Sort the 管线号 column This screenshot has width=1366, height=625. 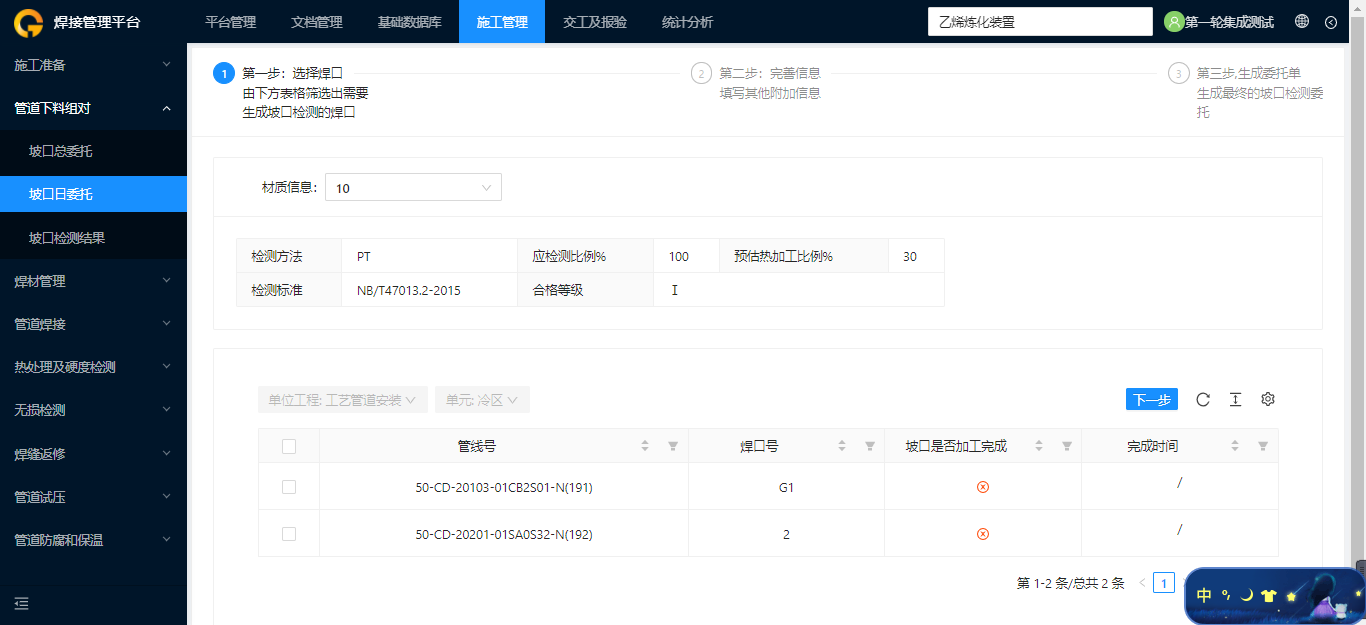tap(645, 446)
